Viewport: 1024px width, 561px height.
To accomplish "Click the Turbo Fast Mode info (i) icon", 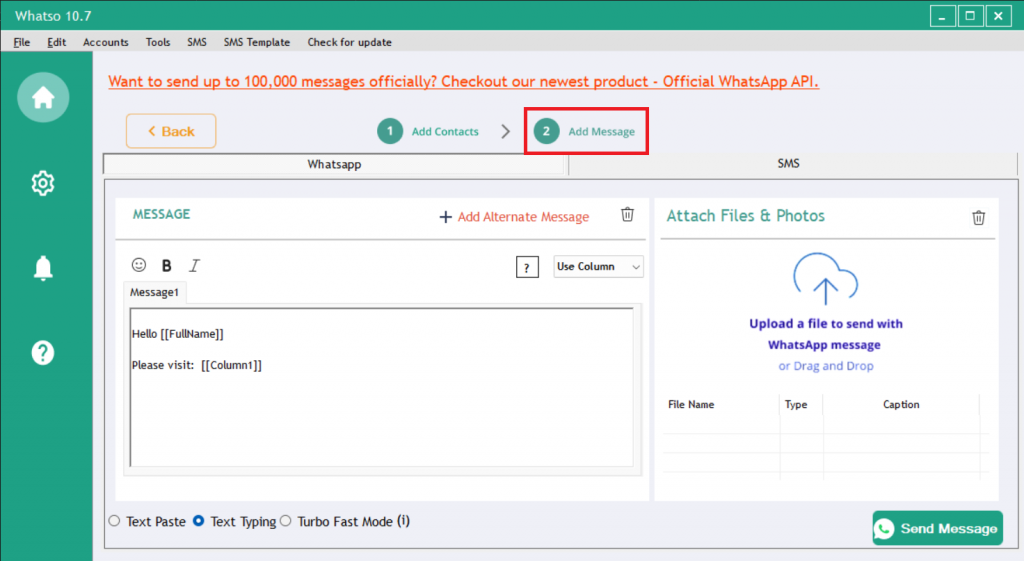I will [404, 521].
